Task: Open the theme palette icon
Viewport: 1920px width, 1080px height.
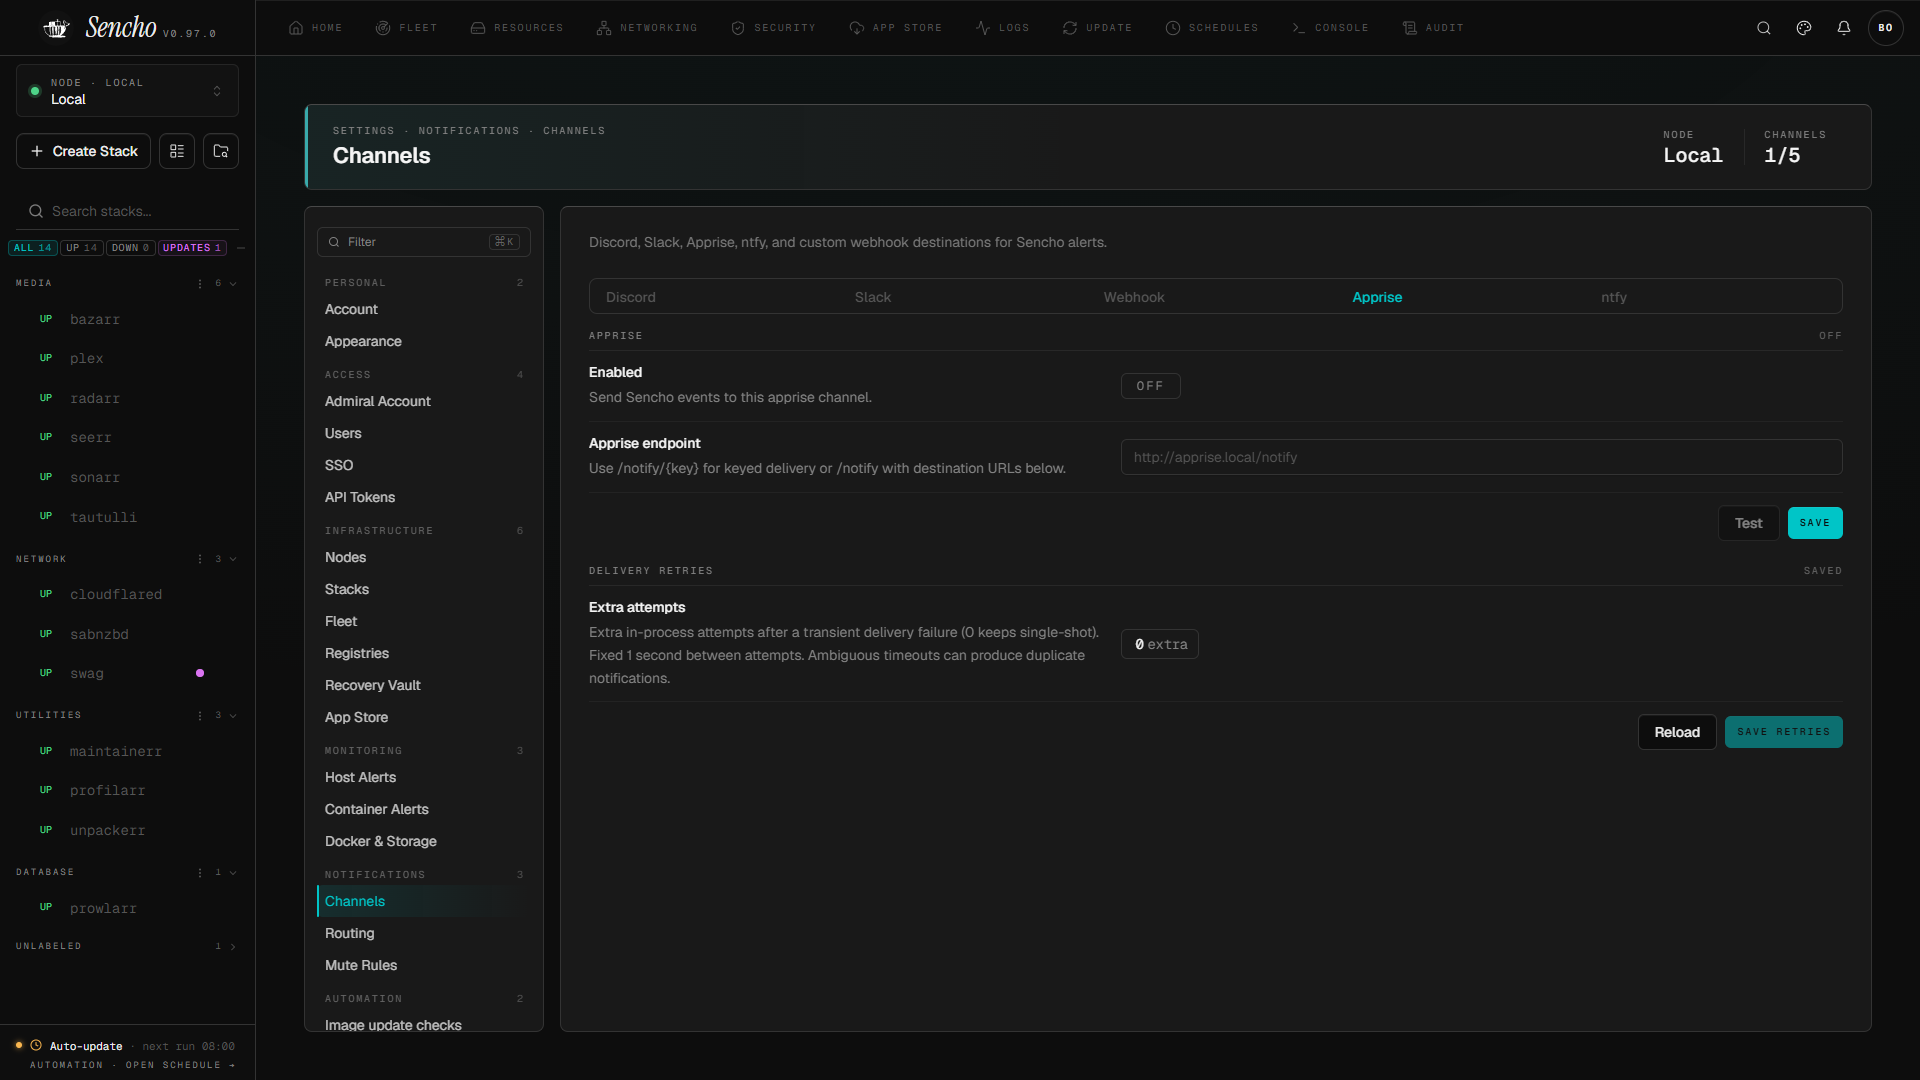Action: pyautogui.click(x=1804, y=28)
